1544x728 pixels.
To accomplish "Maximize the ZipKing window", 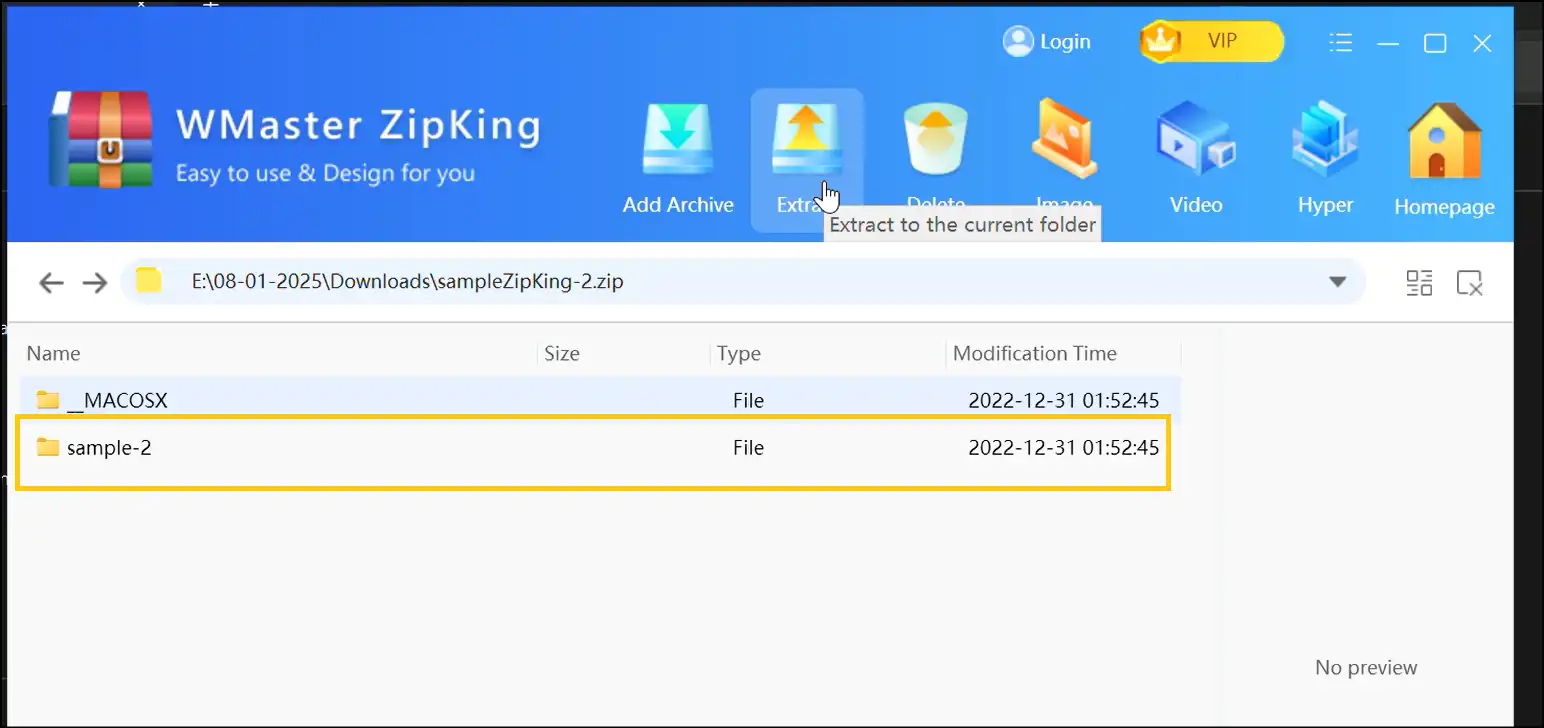I will pyautogui.click(x=1435, y=43).
